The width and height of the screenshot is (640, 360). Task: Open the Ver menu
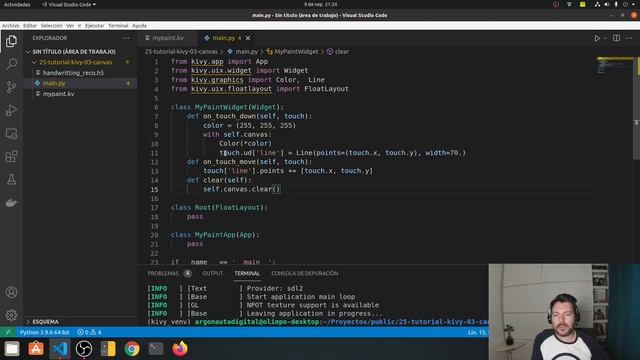tap(70, 26)
